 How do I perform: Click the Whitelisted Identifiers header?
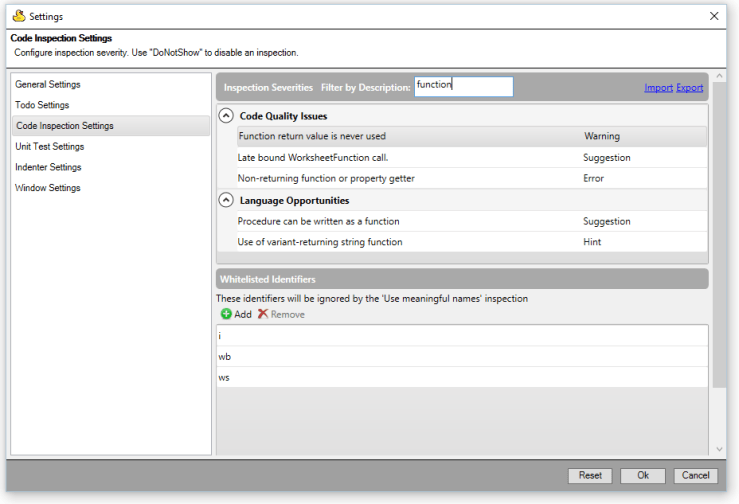(462, 279)
